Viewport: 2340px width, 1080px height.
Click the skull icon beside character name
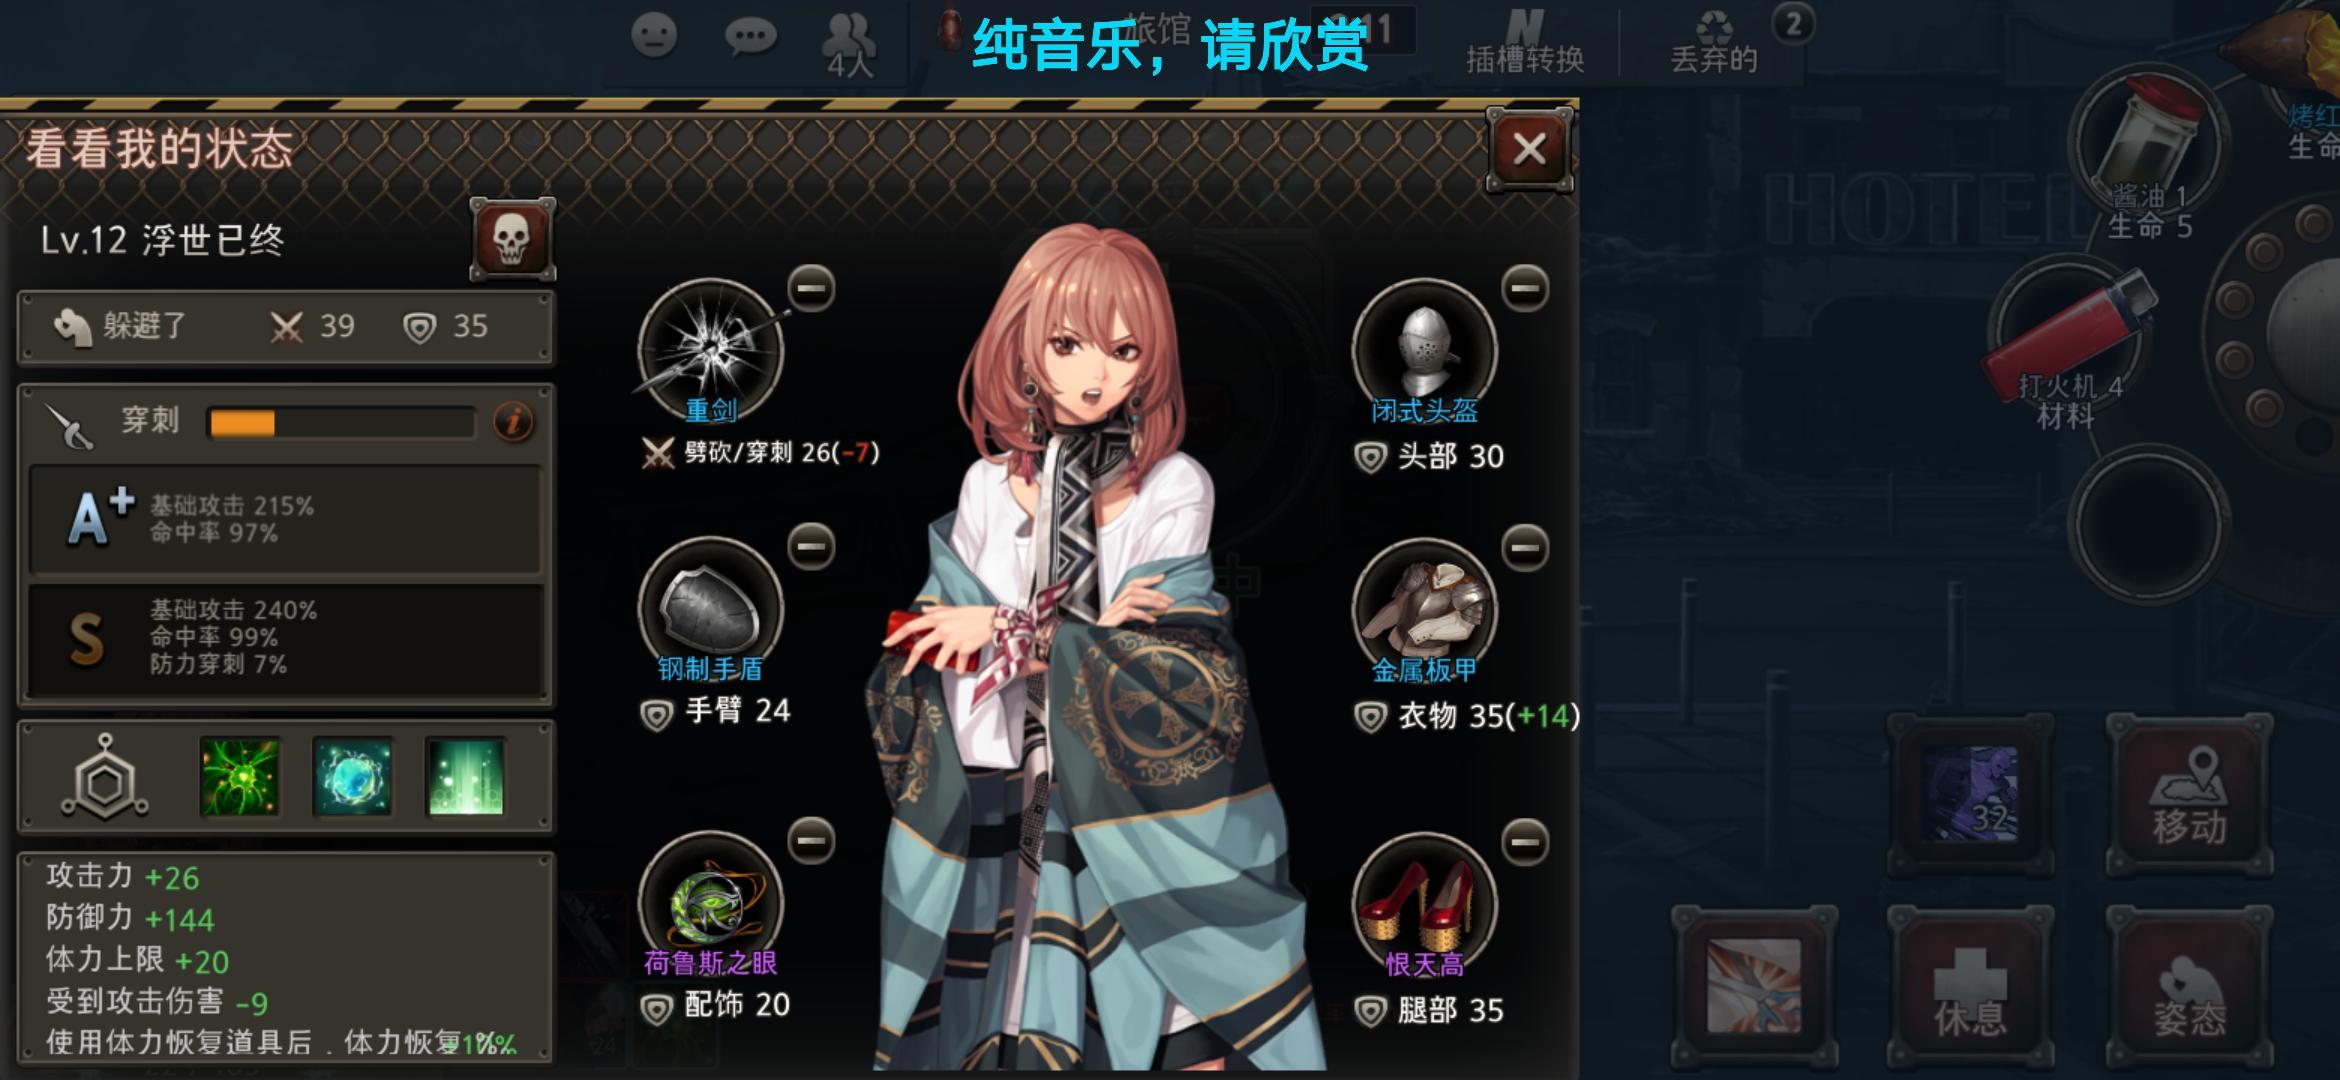(x=512, y=239)
